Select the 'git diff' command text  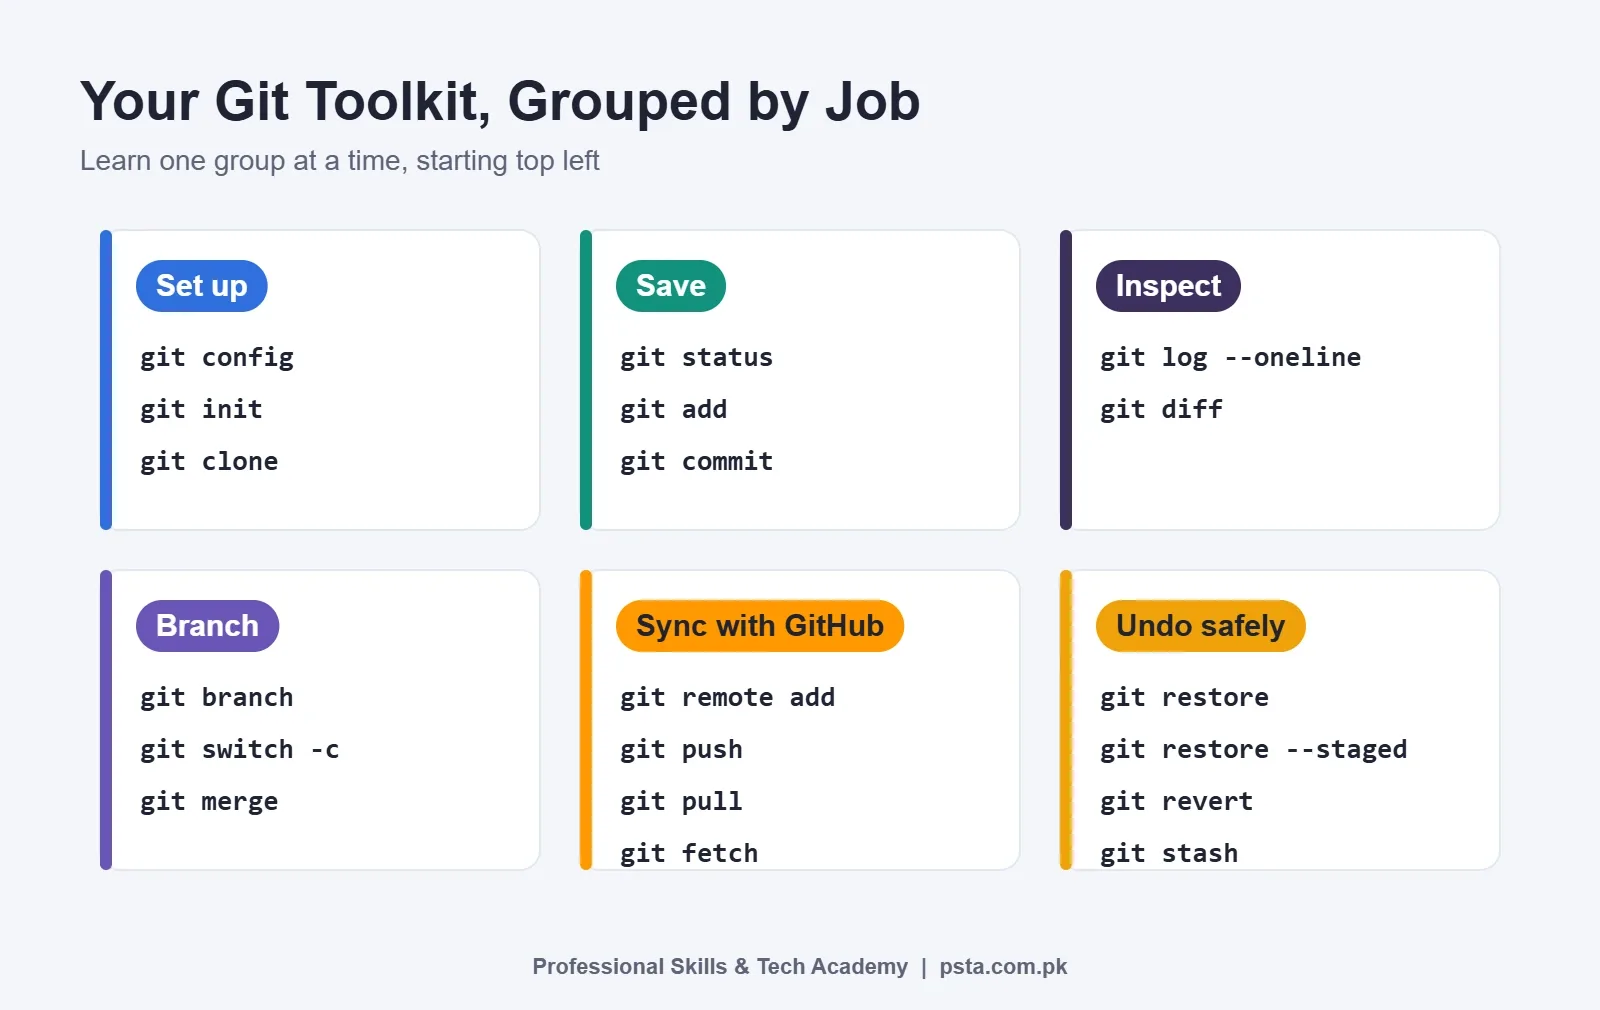pos(1161,410)
